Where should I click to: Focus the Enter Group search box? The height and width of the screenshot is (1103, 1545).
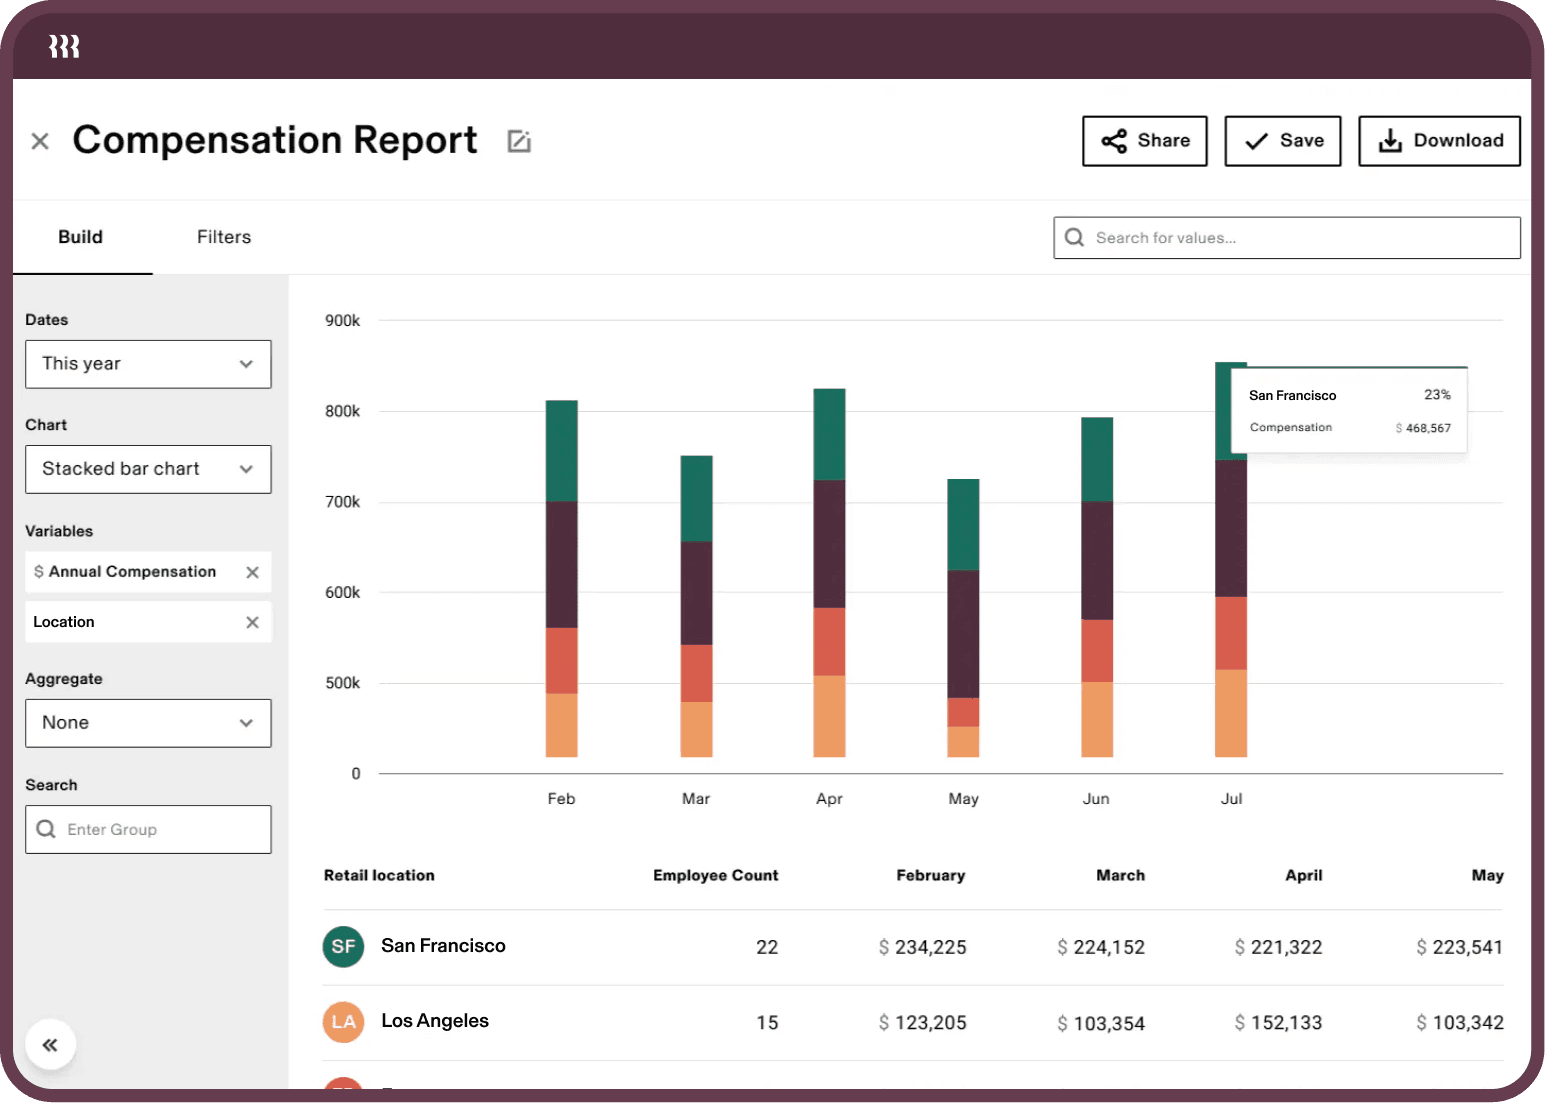[x=148, y=829]
